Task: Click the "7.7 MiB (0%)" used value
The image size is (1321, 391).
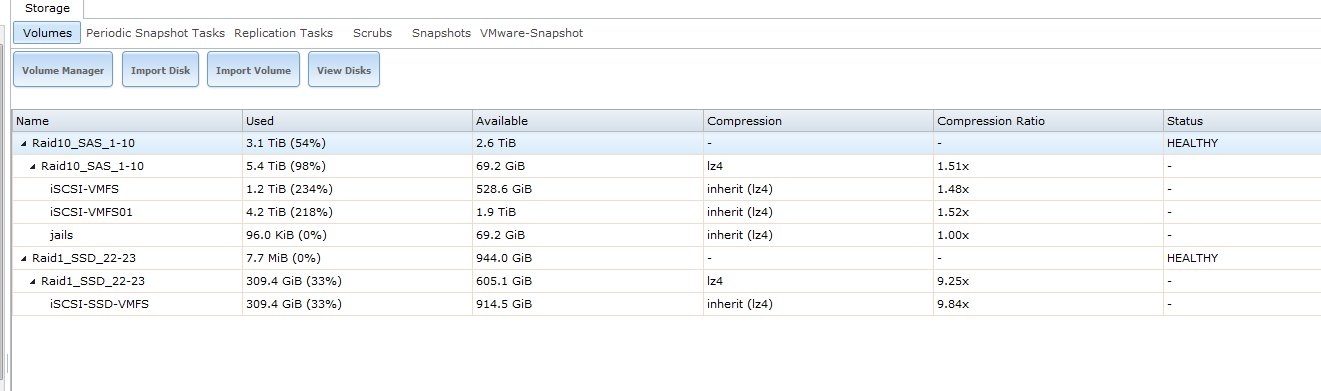Action: (284, 259)
